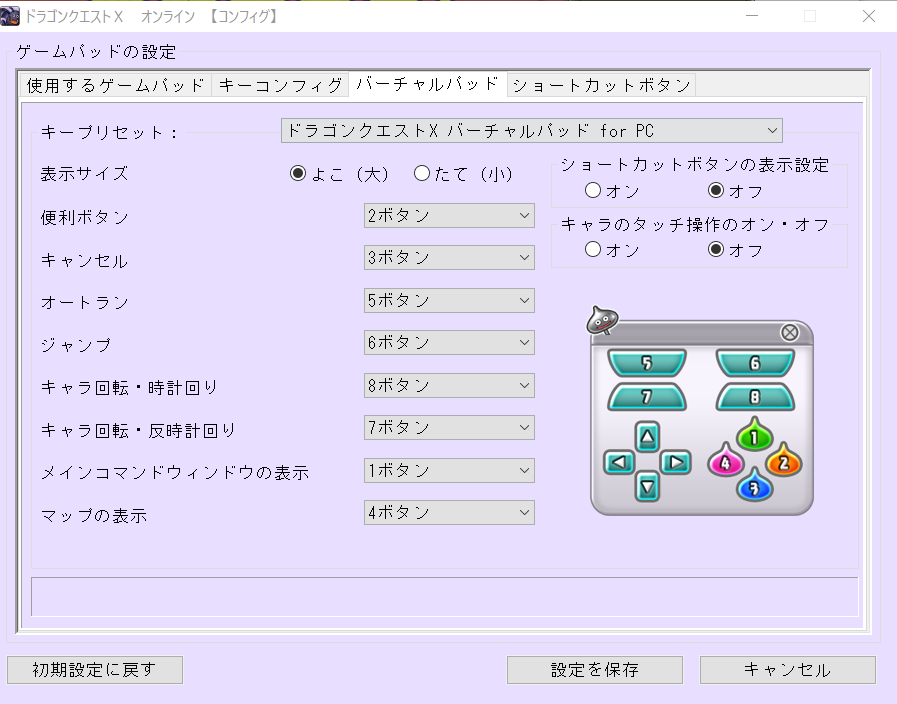Click the blue button 3 on the pad preview
The width and height of the screenshot is (897, 704).
coord(753,487)
